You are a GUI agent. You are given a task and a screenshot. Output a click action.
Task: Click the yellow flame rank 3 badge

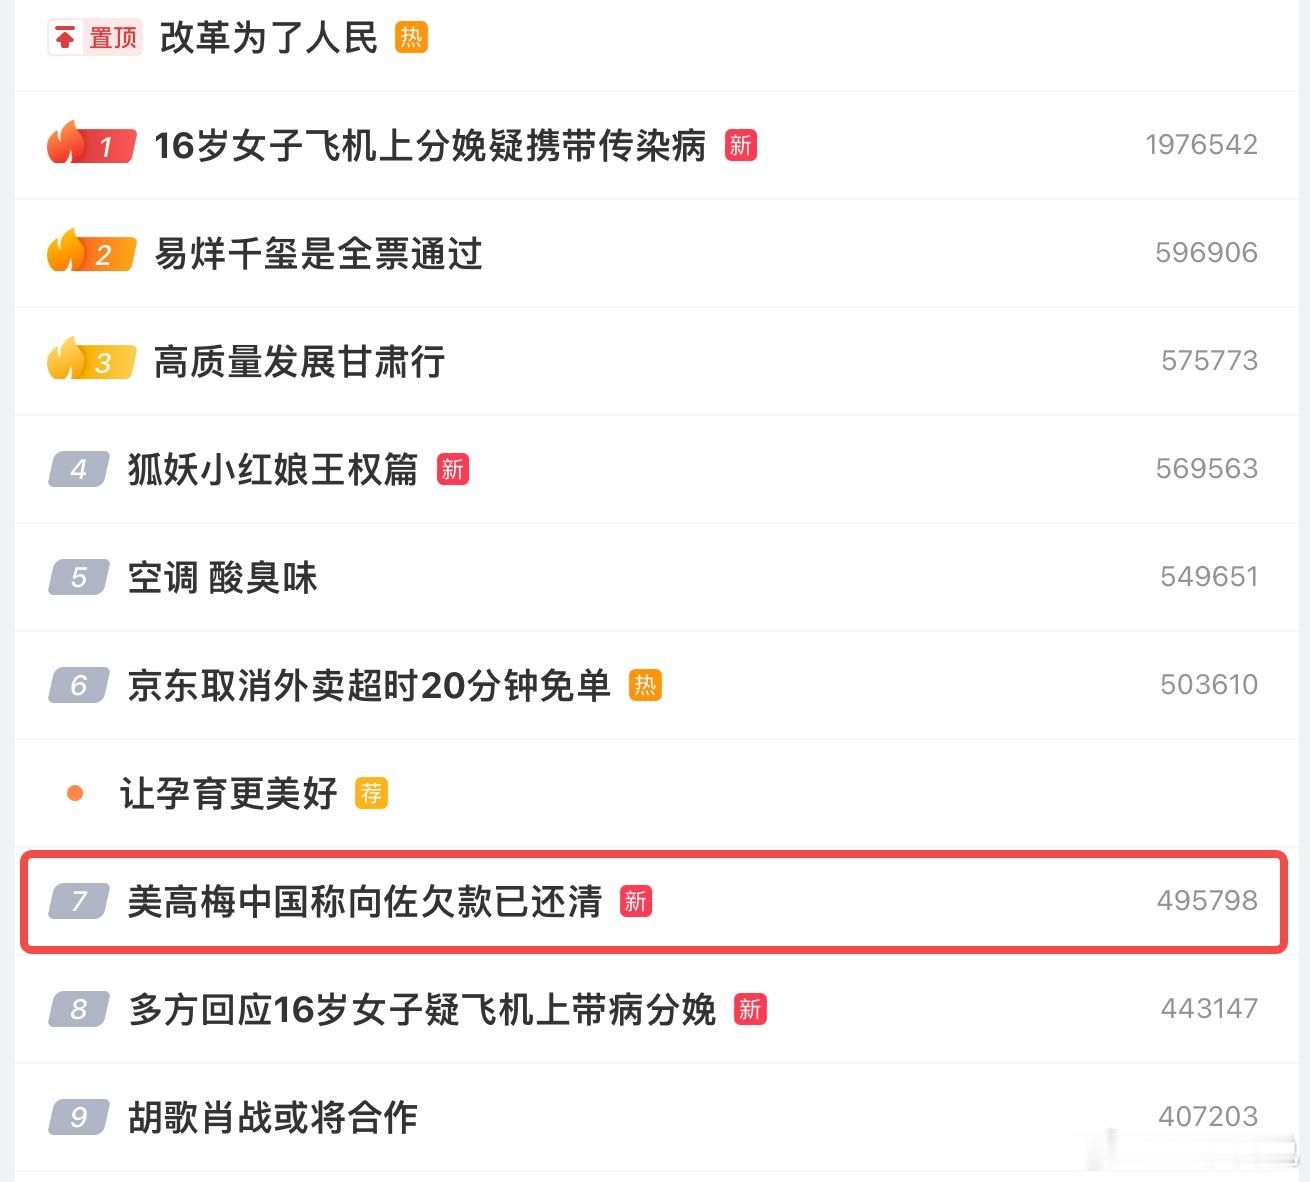click(91, 361)
